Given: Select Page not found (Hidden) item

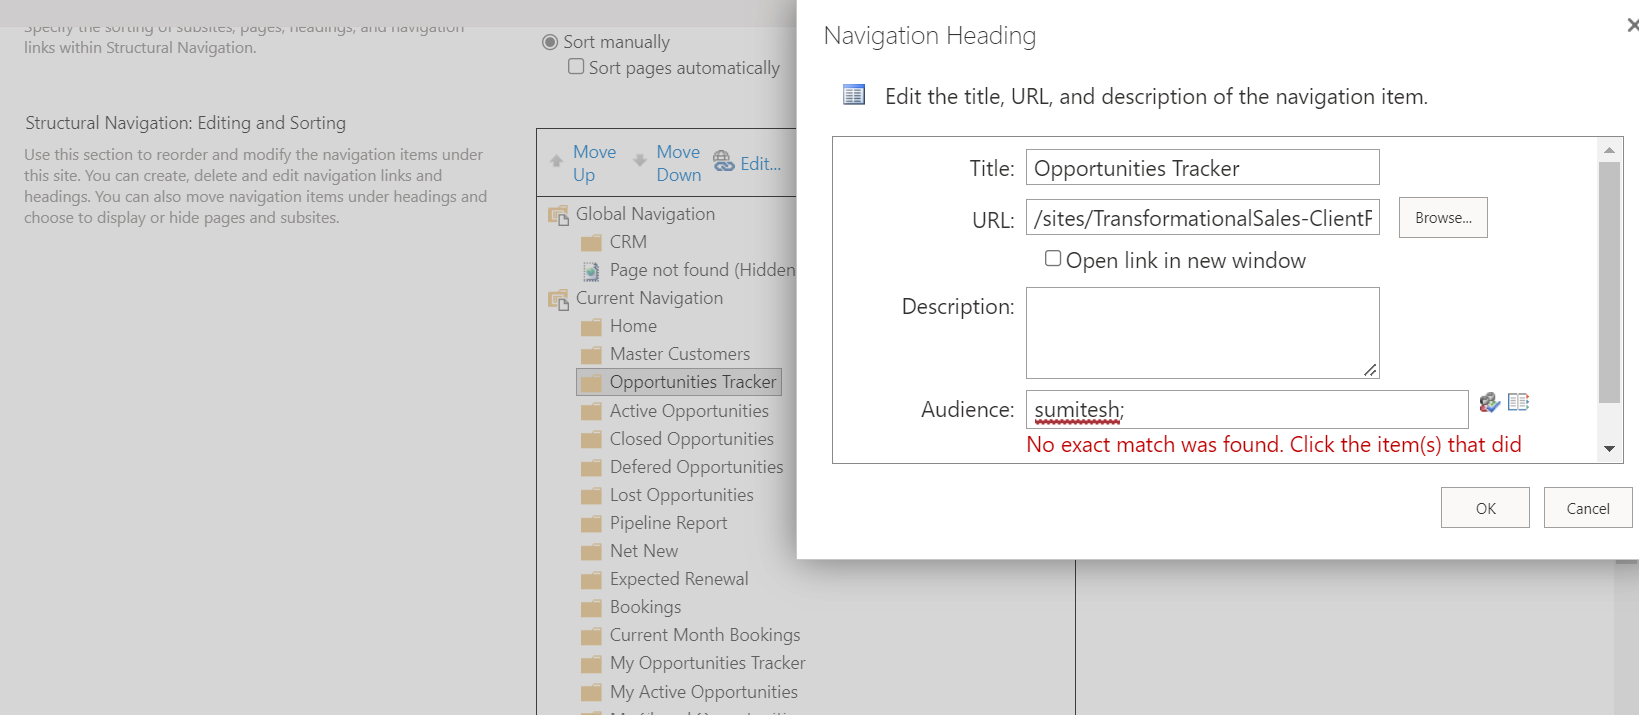Looking at the screenshot, I should click(703, 270).
